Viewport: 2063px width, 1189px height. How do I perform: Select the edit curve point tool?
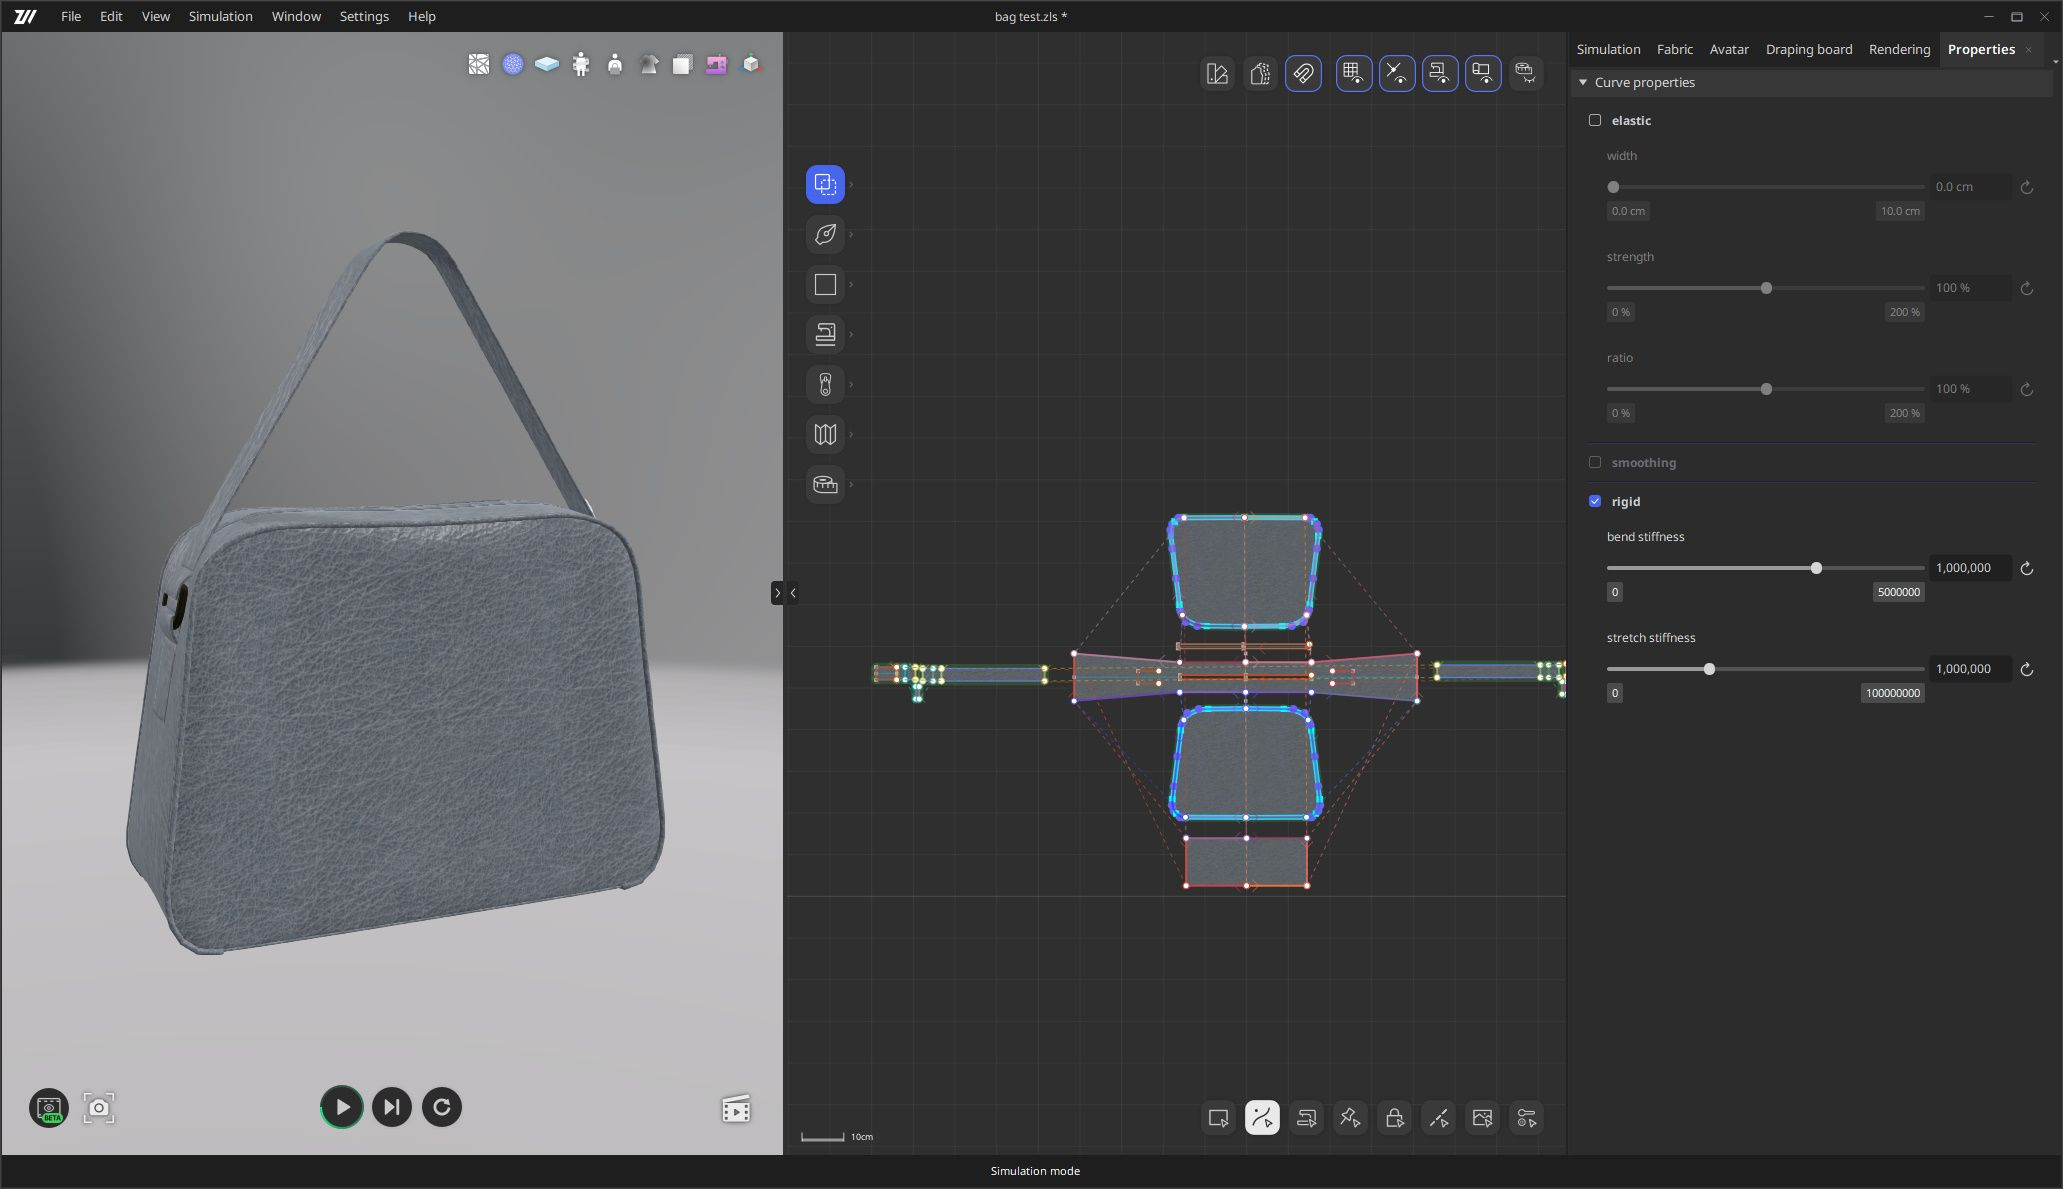coord(1262,1118)
